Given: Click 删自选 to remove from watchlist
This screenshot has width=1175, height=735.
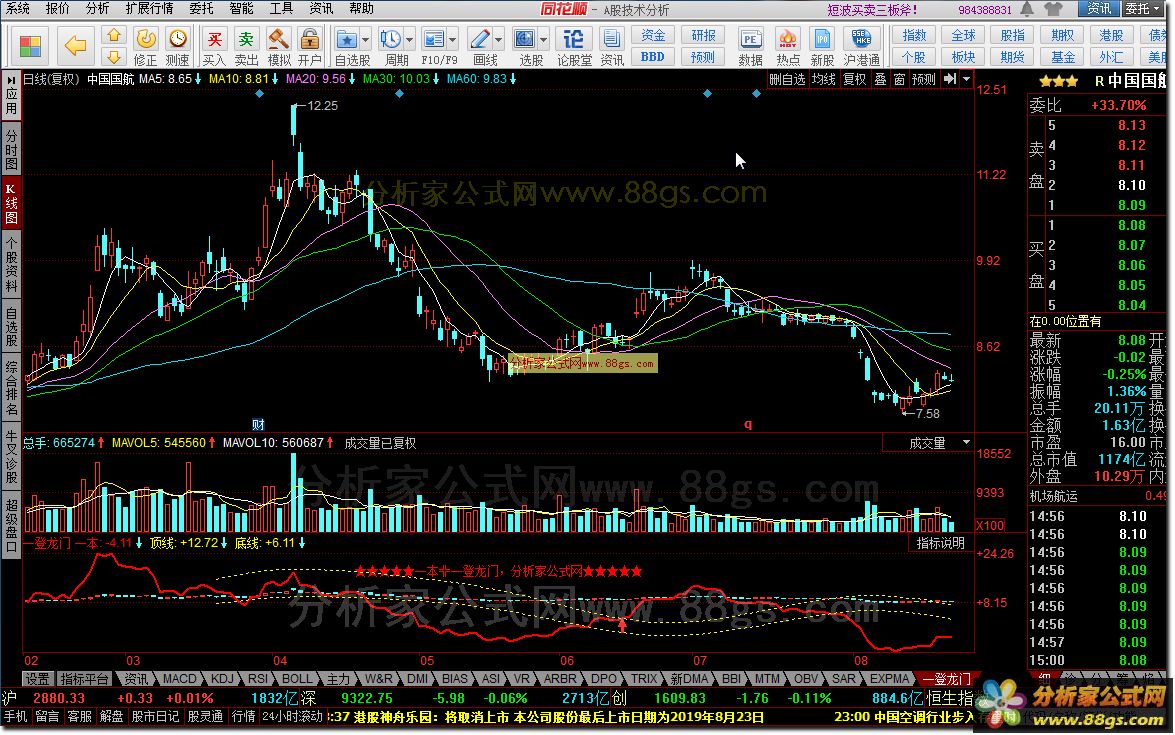Looking at the screenshot, I should tap(788, 79).
